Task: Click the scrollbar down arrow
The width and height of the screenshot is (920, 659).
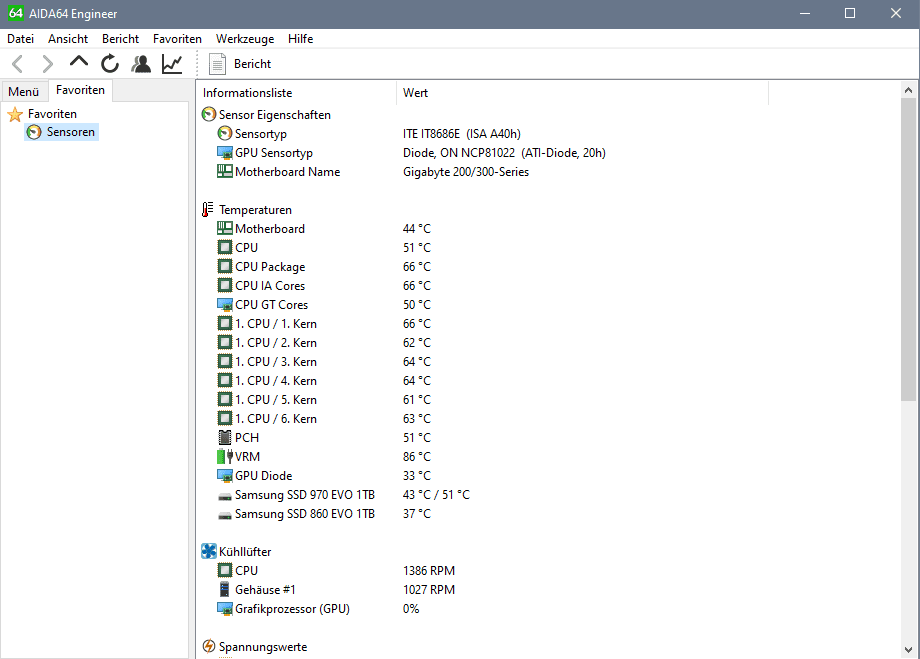Action: [x=908, y=650]
